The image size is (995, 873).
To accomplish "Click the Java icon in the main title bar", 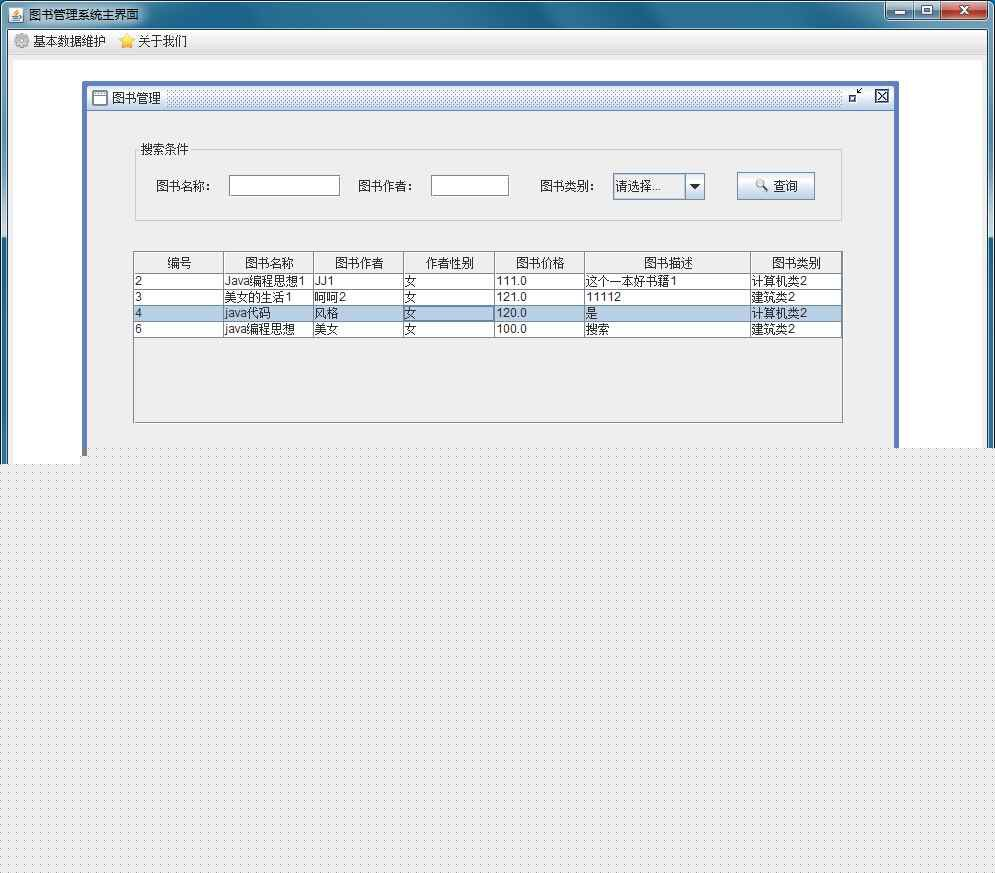I will click(16, 14).
